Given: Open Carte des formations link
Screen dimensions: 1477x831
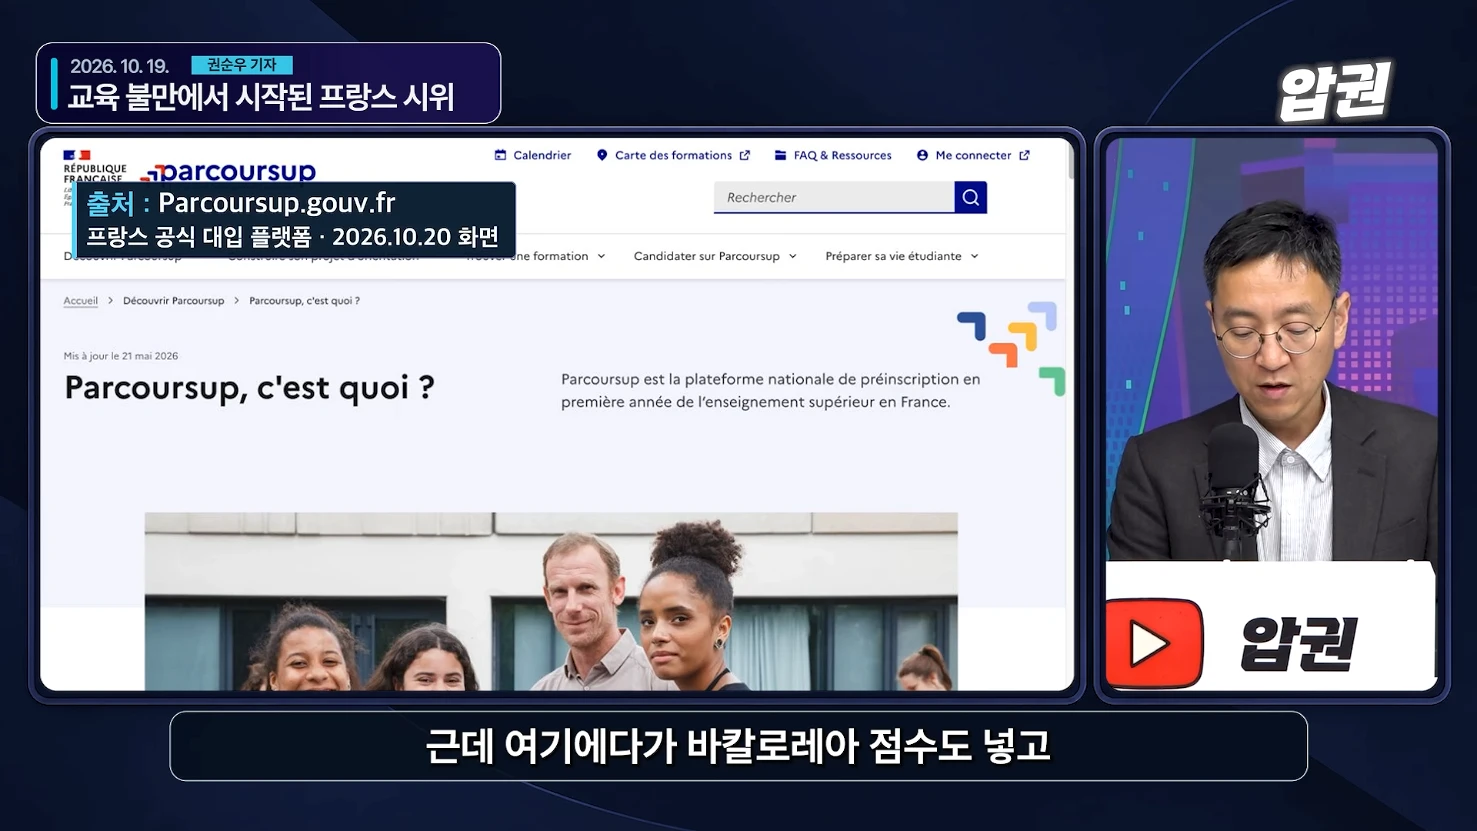Looking at the screenshot, I should [x=673, y=155].
